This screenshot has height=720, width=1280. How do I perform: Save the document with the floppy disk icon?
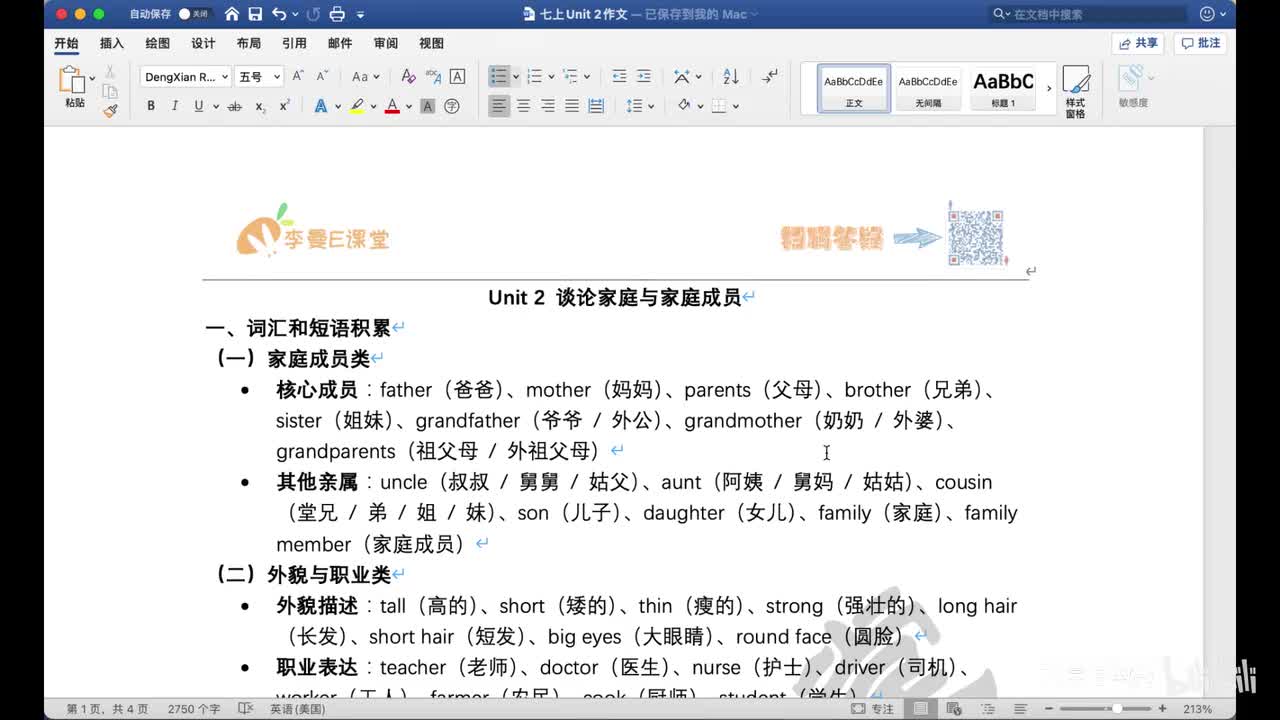(x=255, y=14)
